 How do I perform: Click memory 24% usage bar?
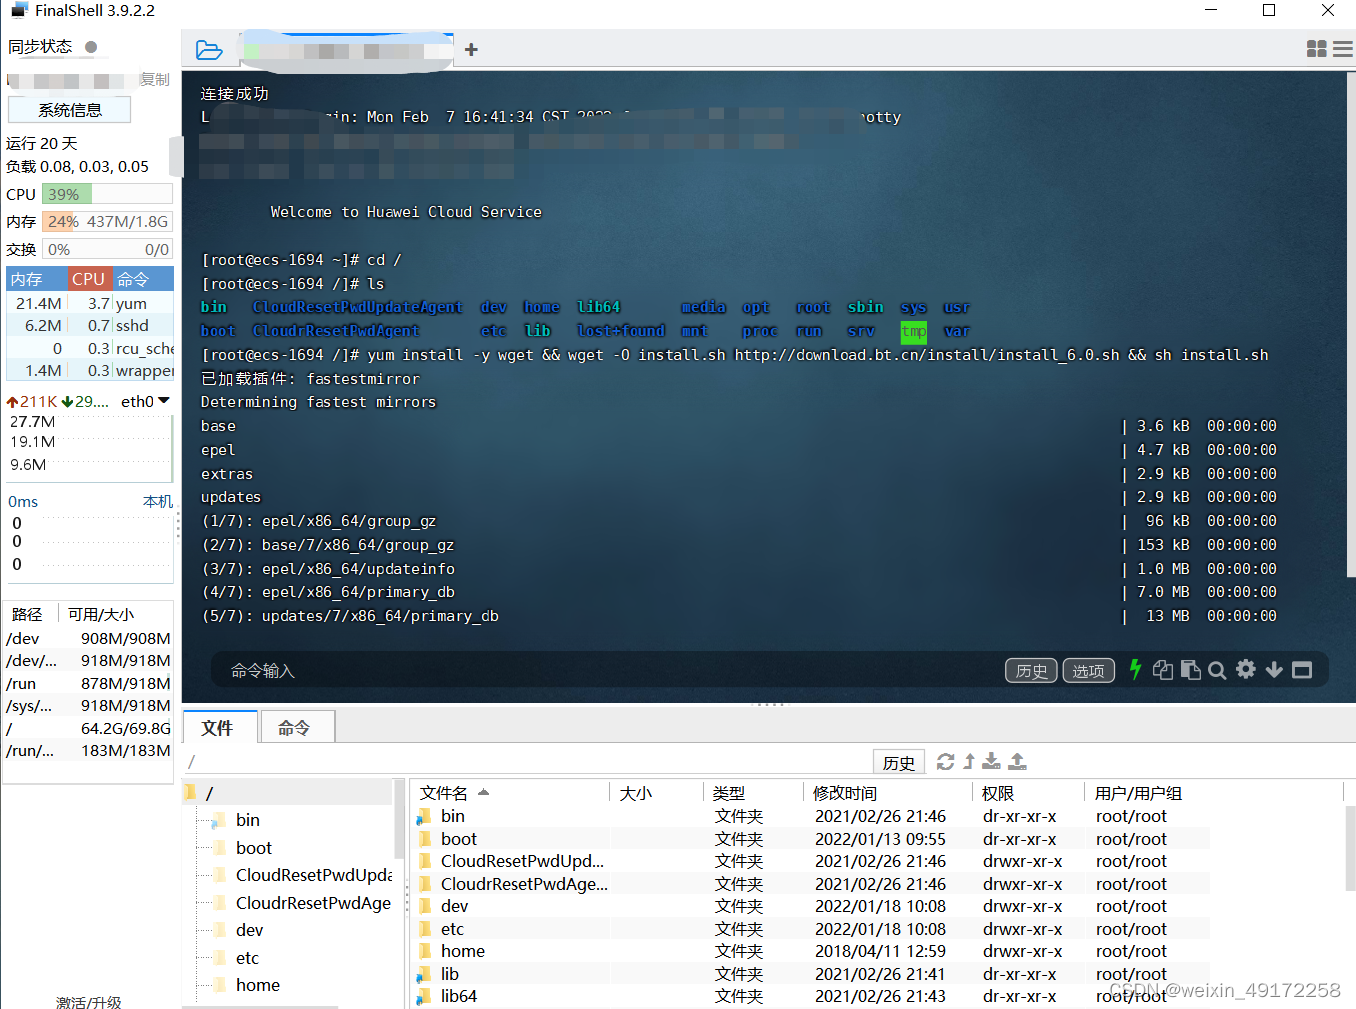click(107, 221)
